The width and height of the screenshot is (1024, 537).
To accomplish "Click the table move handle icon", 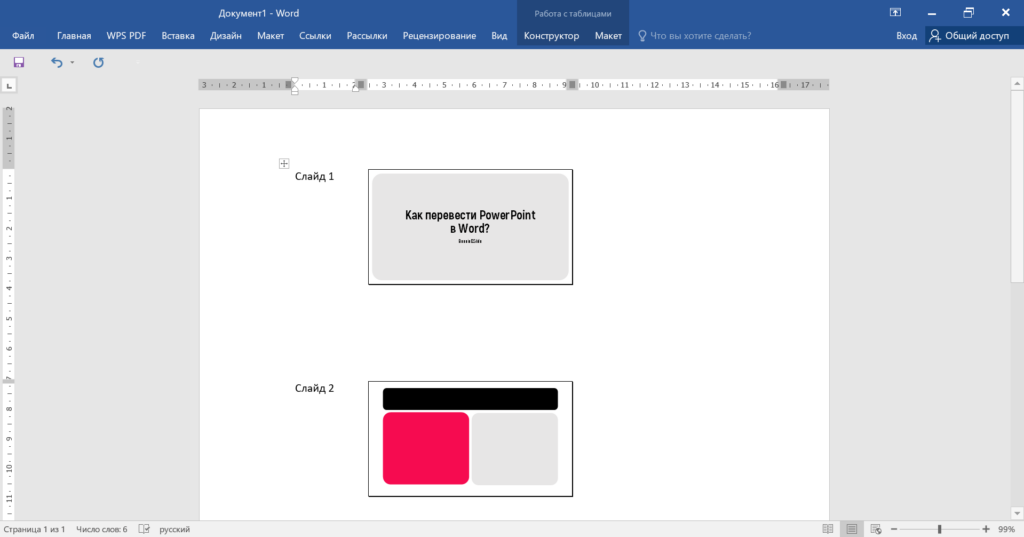I will coord(284,163).
